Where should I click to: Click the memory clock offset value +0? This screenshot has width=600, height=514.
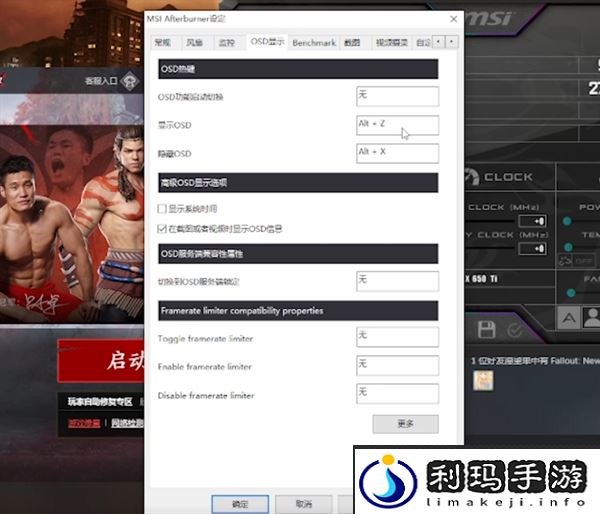(x=533, y=249)
